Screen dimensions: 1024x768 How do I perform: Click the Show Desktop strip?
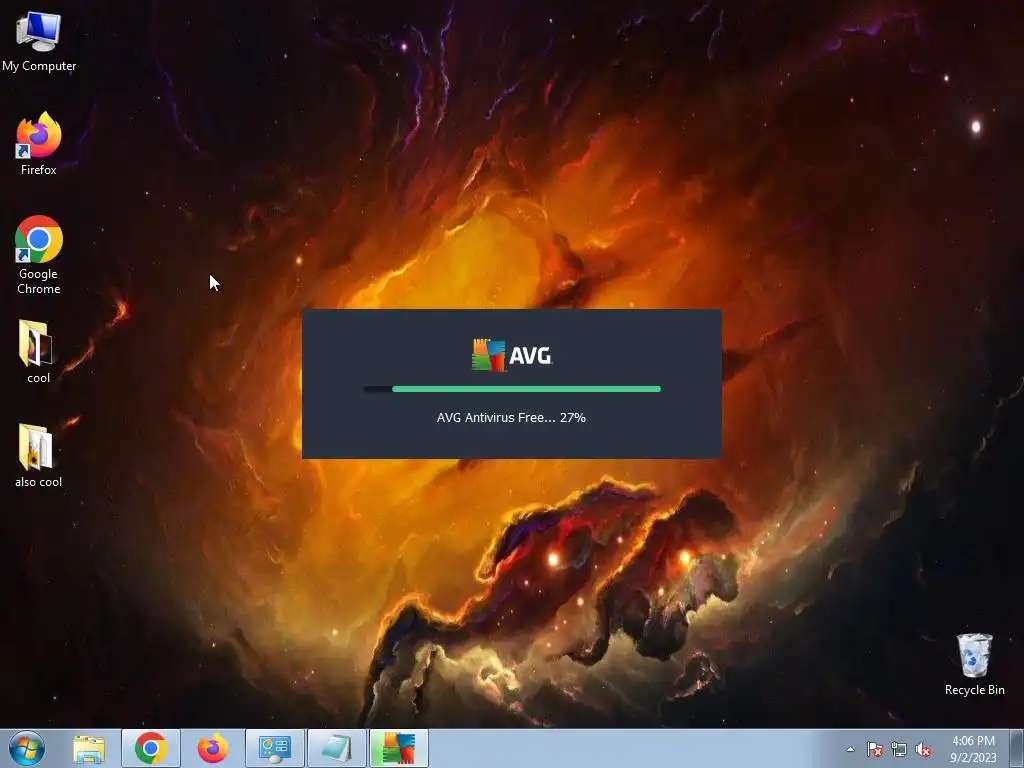pyautogui.click(x=1017, y=748)
